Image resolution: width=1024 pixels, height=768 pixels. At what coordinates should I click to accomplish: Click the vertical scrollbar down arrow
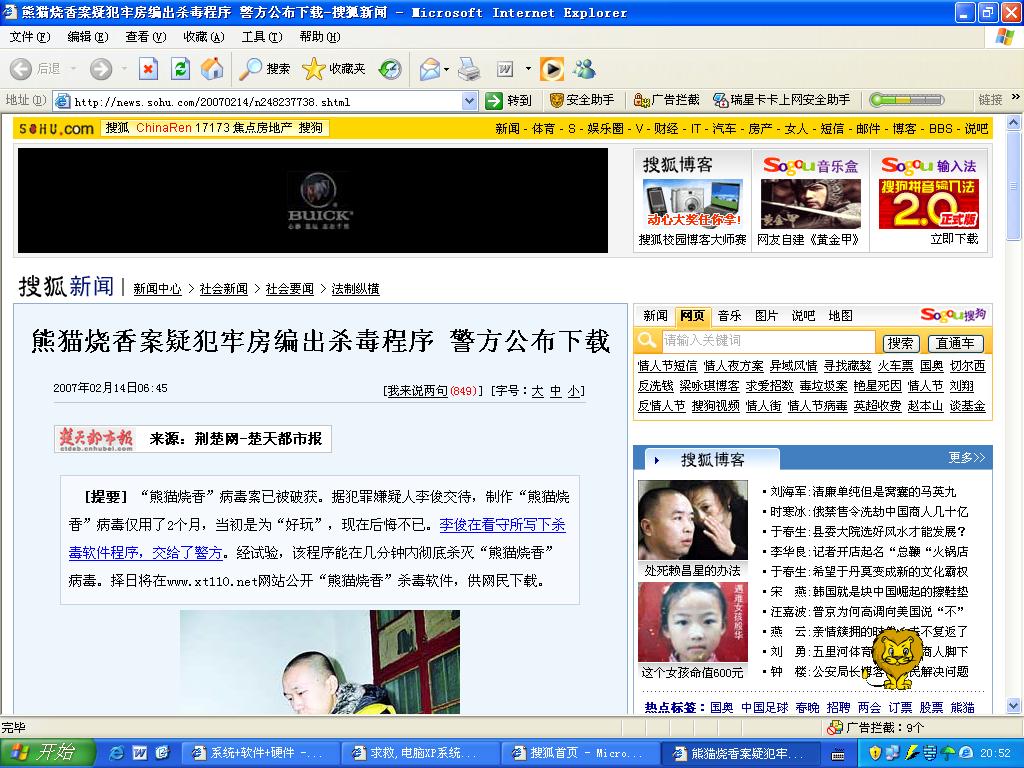[1014, 705]
